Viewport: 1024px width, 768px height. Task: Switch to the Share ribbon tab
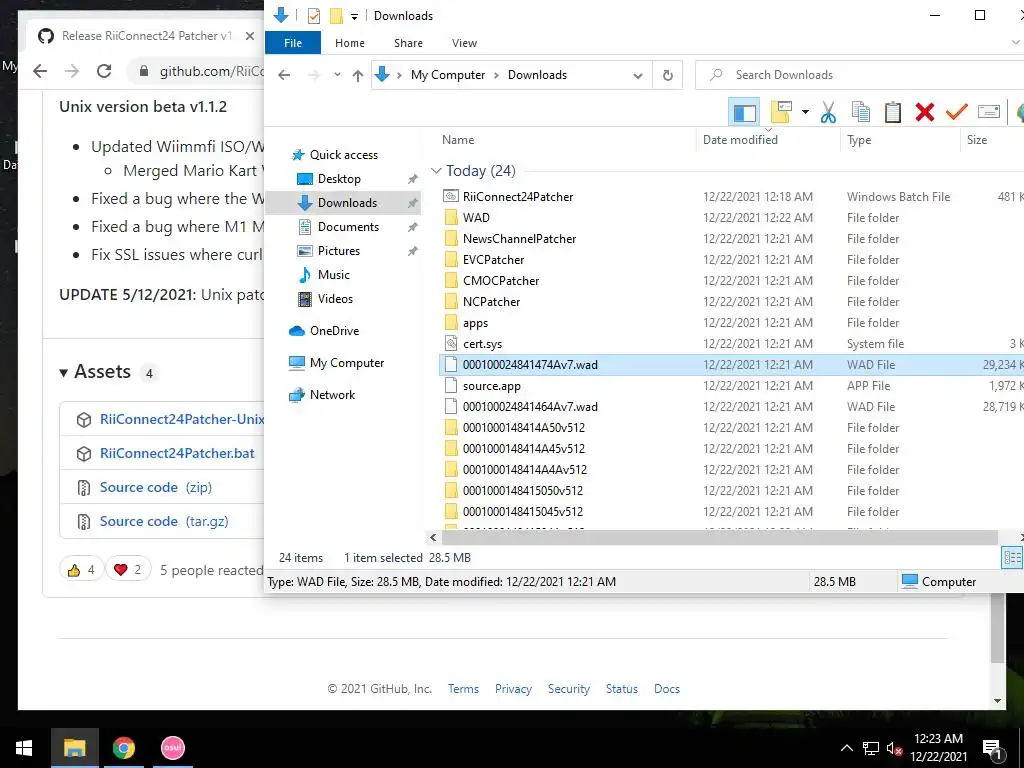(x=408, y=43)
